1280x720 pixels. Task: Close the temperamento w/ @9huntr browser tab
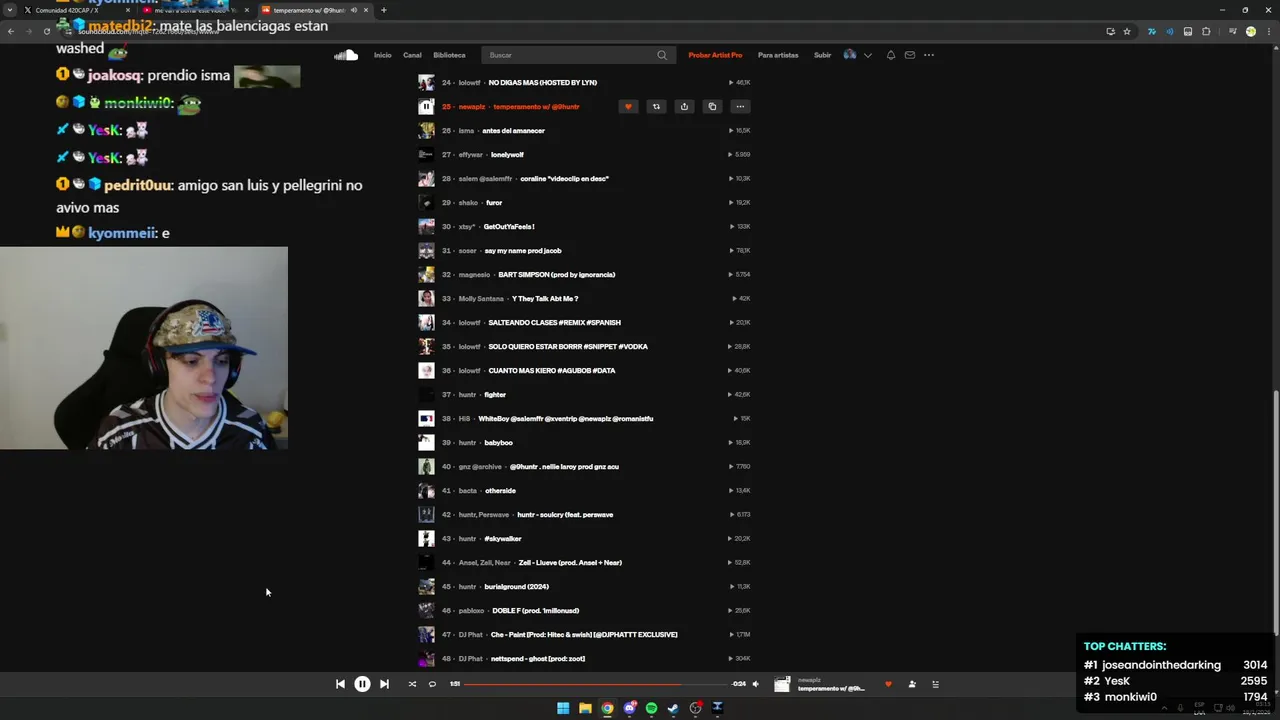tap(366, 10)
